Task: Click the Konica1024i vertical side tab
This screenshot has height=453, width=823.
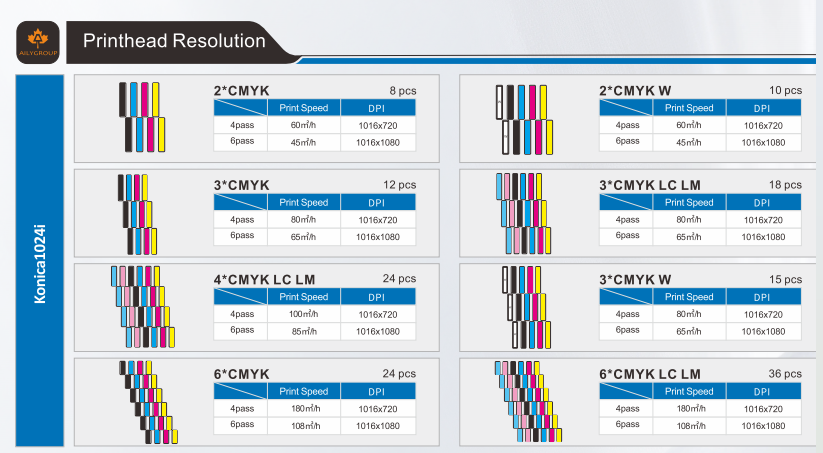Action: [x=39, y=263]
